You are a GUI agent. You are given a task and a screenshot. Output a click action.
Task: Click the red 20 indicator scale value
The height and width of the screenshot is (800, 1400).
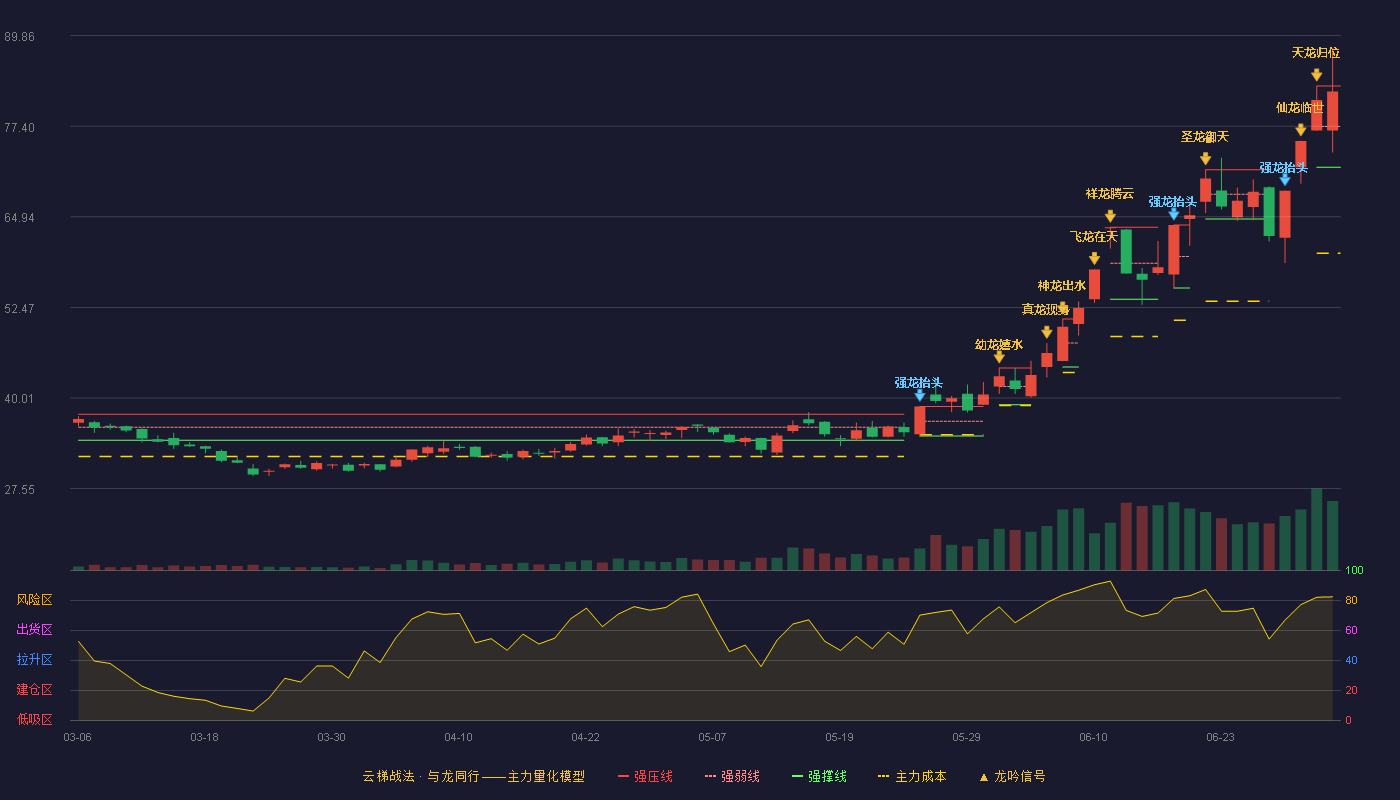pos(1351,690)
